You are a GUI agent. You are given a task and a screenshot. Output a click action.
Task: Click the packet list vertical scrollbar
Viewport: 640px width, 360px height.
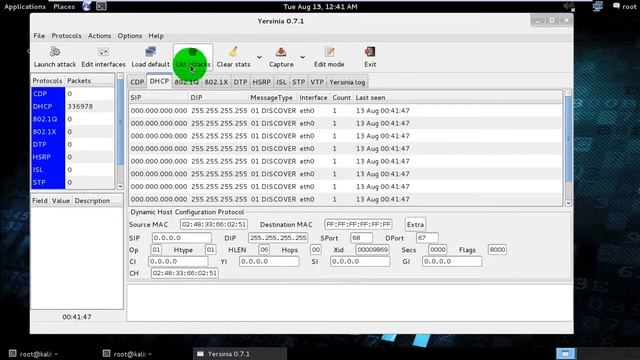tap(568, 139)
